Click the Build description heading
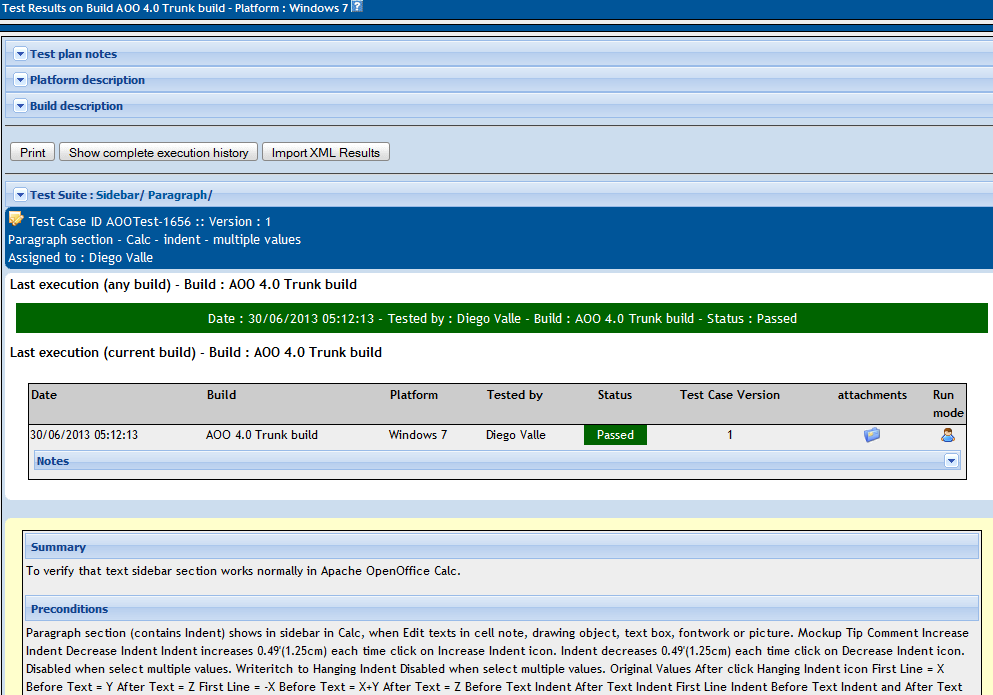Screen dimensions: 993x695 77,106
